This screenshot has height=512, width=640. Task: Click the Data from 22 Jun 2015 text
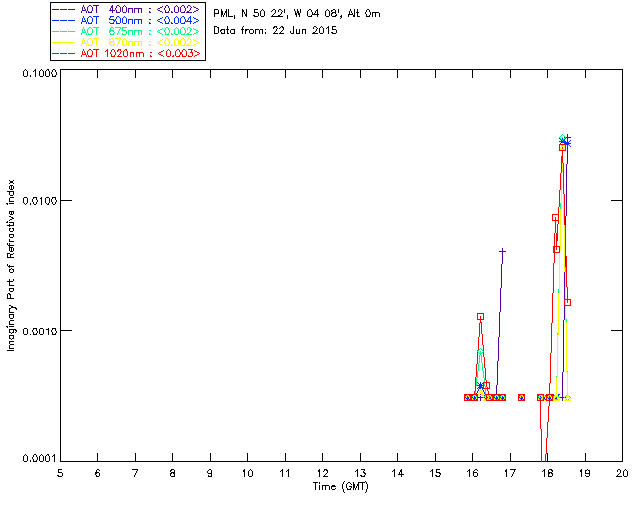pos(275,31)
